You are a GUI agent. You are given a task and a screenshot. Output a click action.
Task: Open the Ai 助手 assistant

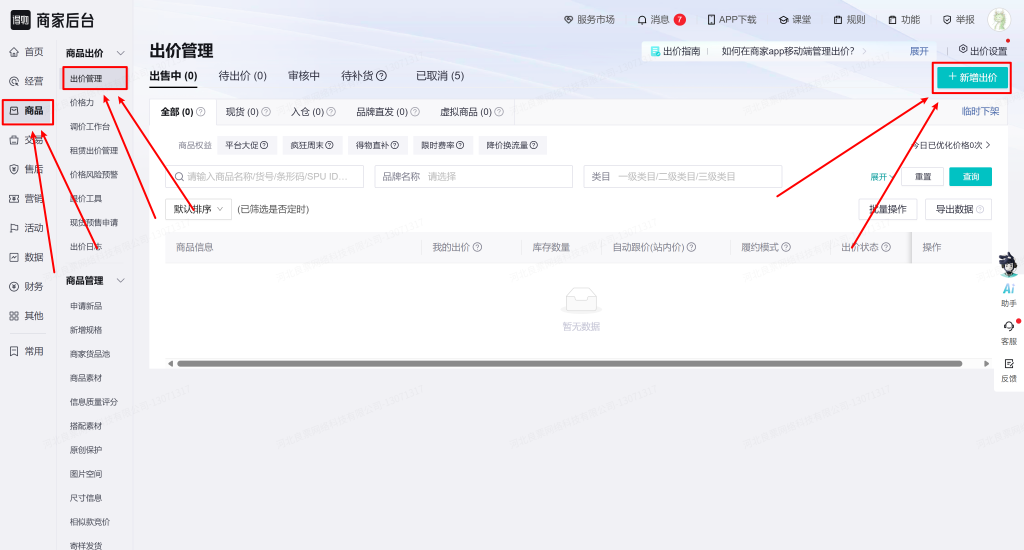point(1008,281)
